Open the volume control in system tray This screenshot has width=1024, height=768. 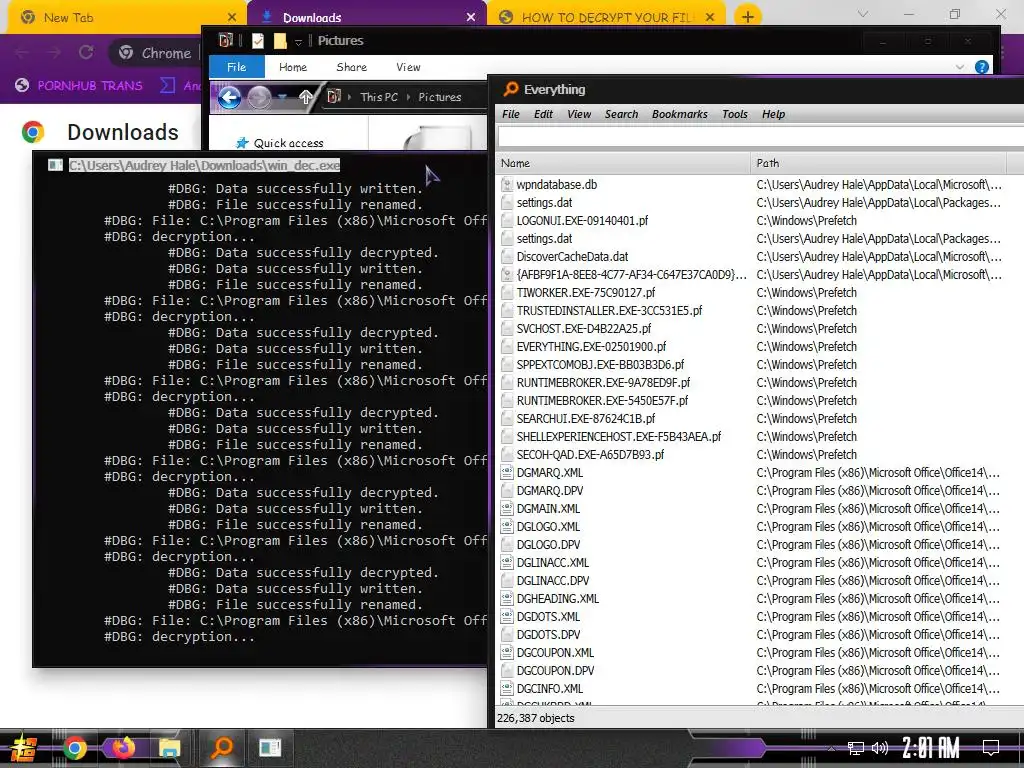coord(880,748)
